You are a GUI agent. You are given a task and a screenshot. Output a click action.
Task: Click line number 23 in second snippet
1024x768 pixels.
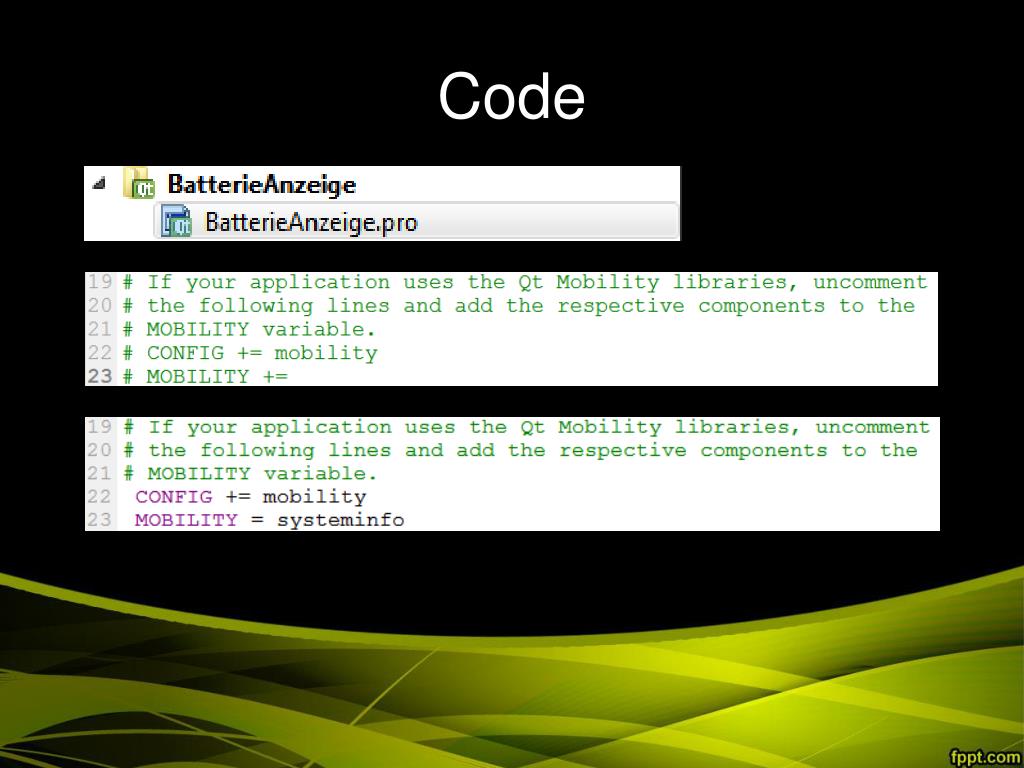coord(100,520)
